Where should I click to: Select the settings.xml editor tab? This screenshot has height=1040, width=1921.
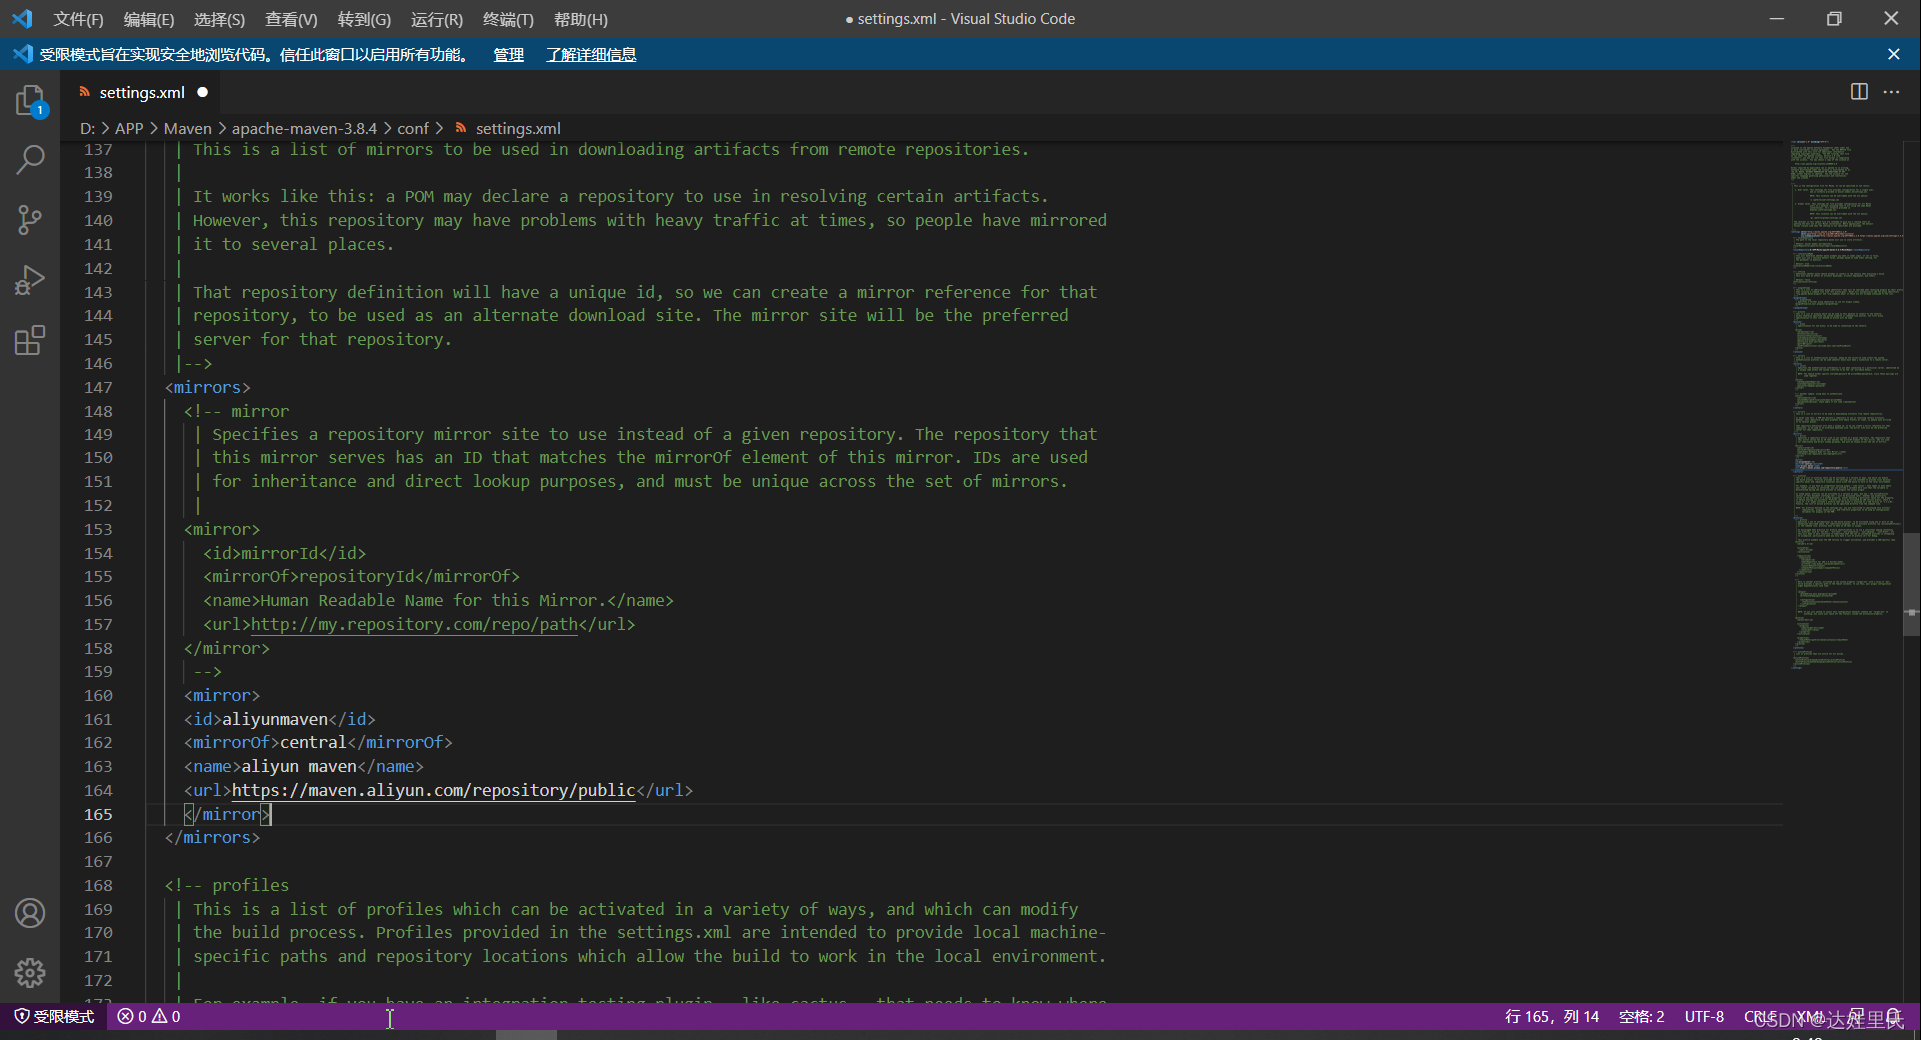(141, 92)
